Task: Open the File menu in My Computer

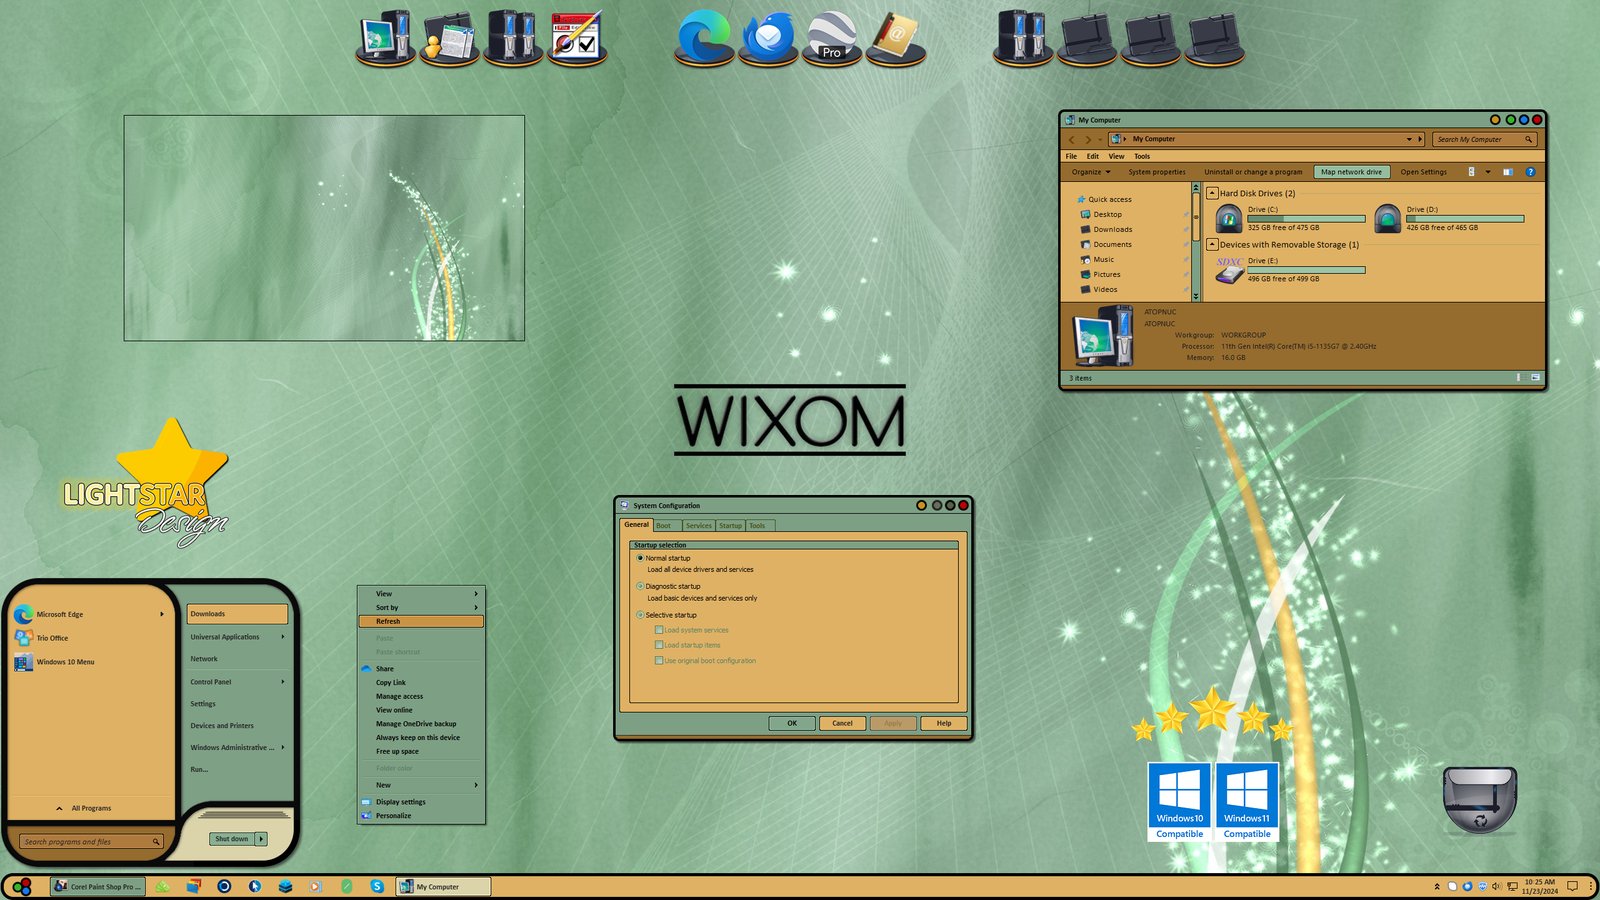Action: pos(1071,156)
